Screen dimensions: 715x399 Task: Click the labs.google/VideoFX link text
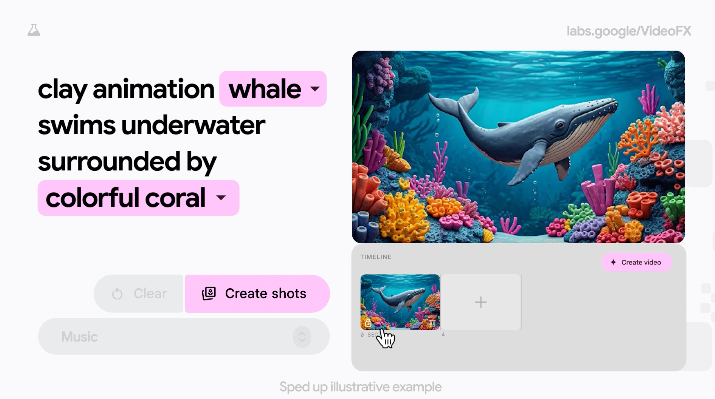click(629, 31)
